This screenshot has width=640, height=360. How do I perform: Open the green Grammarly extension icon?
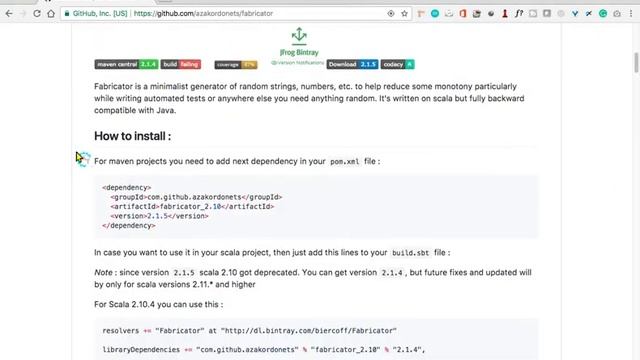603,13
